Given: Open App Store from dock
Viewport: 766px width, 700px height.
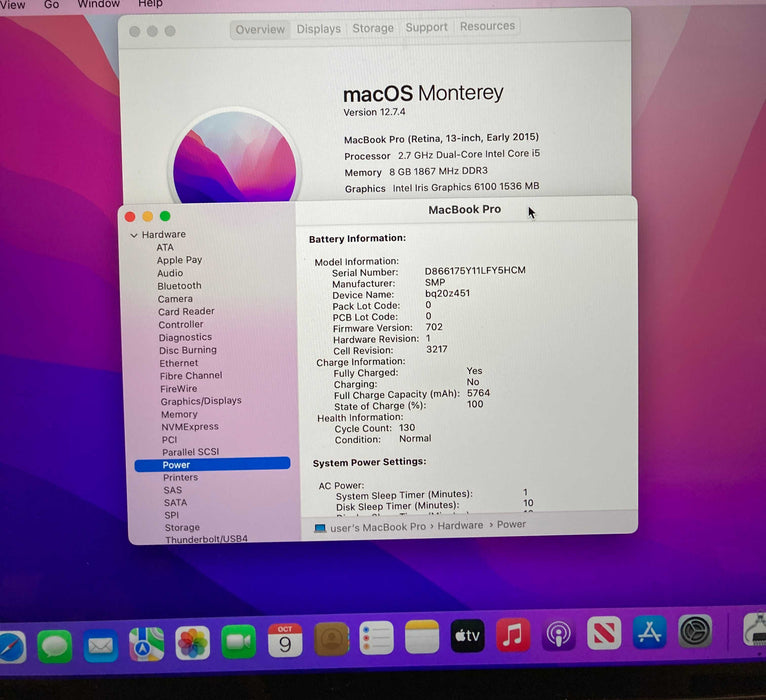Looking at the screenshot, I should tap(650, 632).
